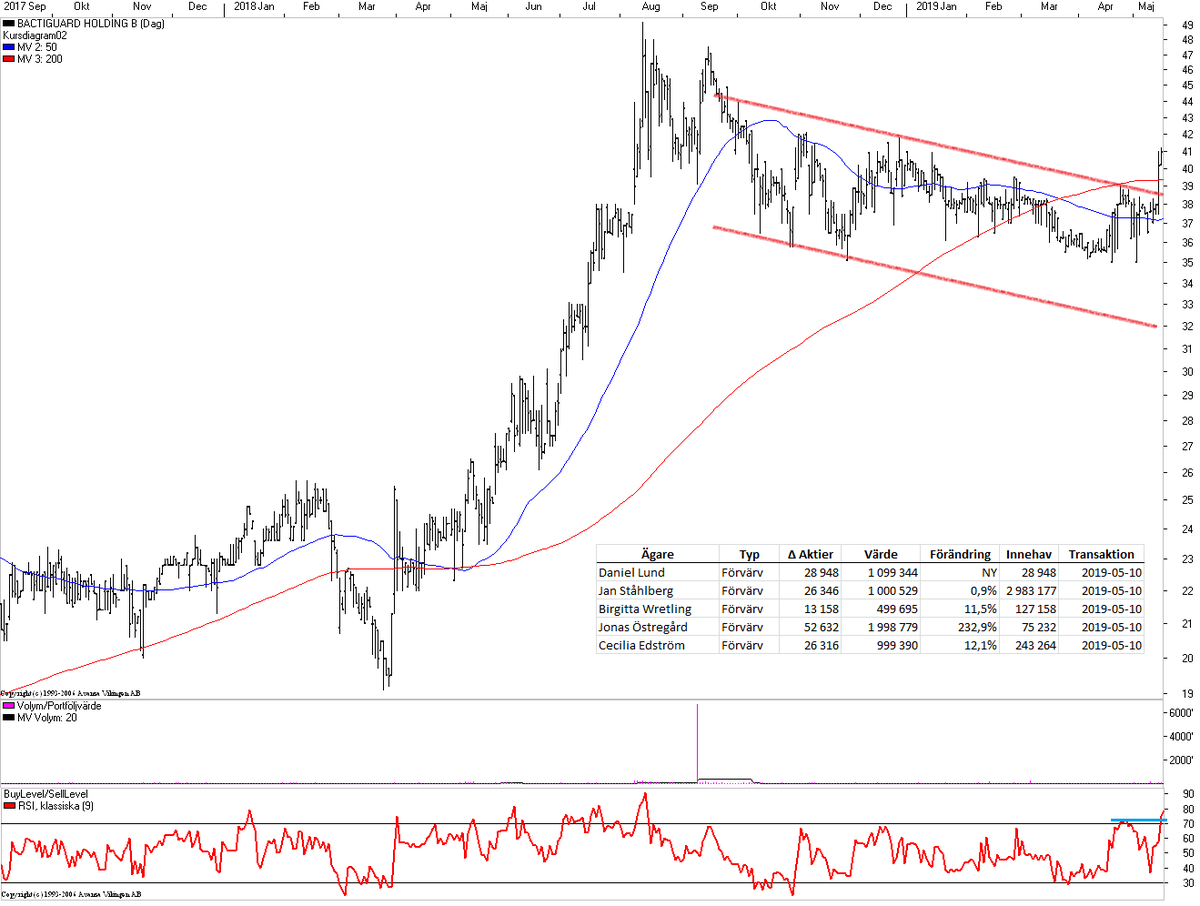Click the Δ Aktier column header
1200x906 pixels.
(811, 554)
